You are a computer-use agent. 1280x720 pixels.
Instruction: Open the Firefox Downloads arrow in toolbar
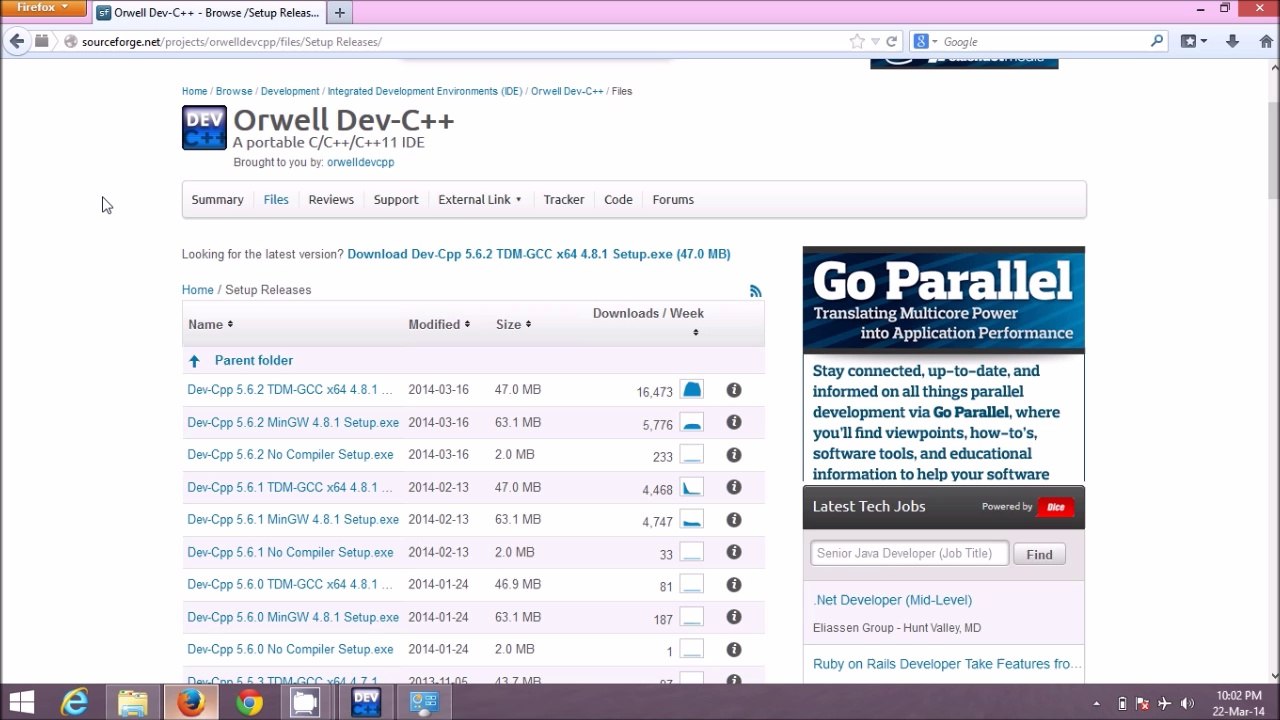pyautogui.click(x=1232, y=42)
